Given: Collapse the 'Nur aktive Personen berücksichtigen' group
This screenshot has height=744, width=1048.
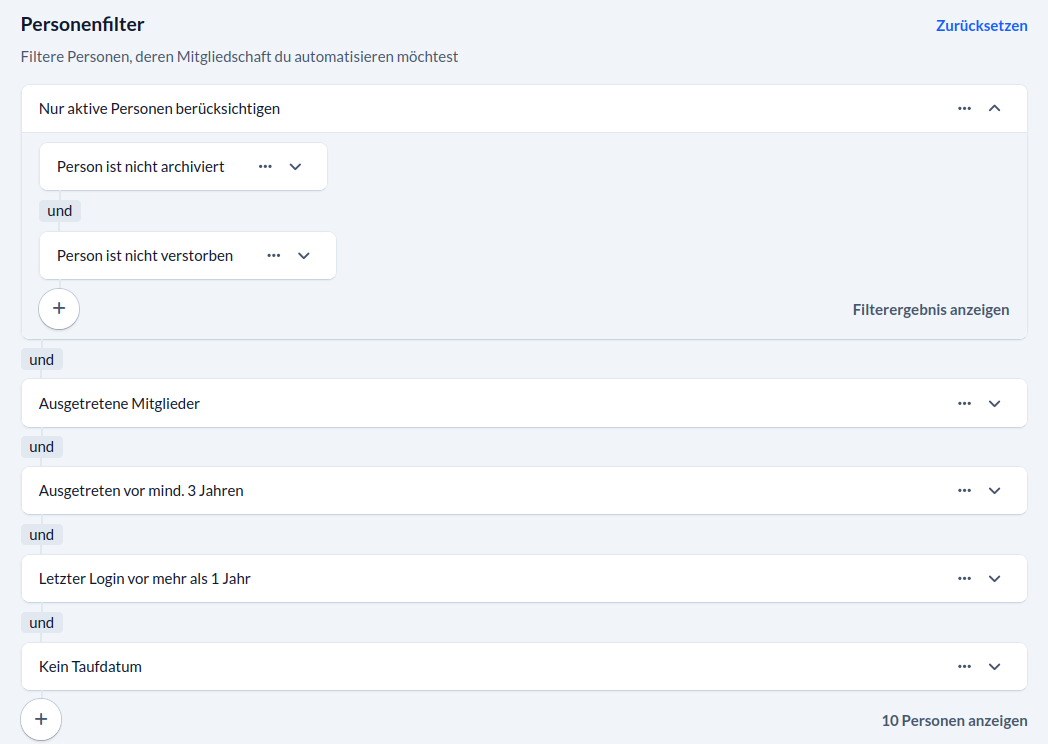Looking at the screenshot, I should pos(994,108).
